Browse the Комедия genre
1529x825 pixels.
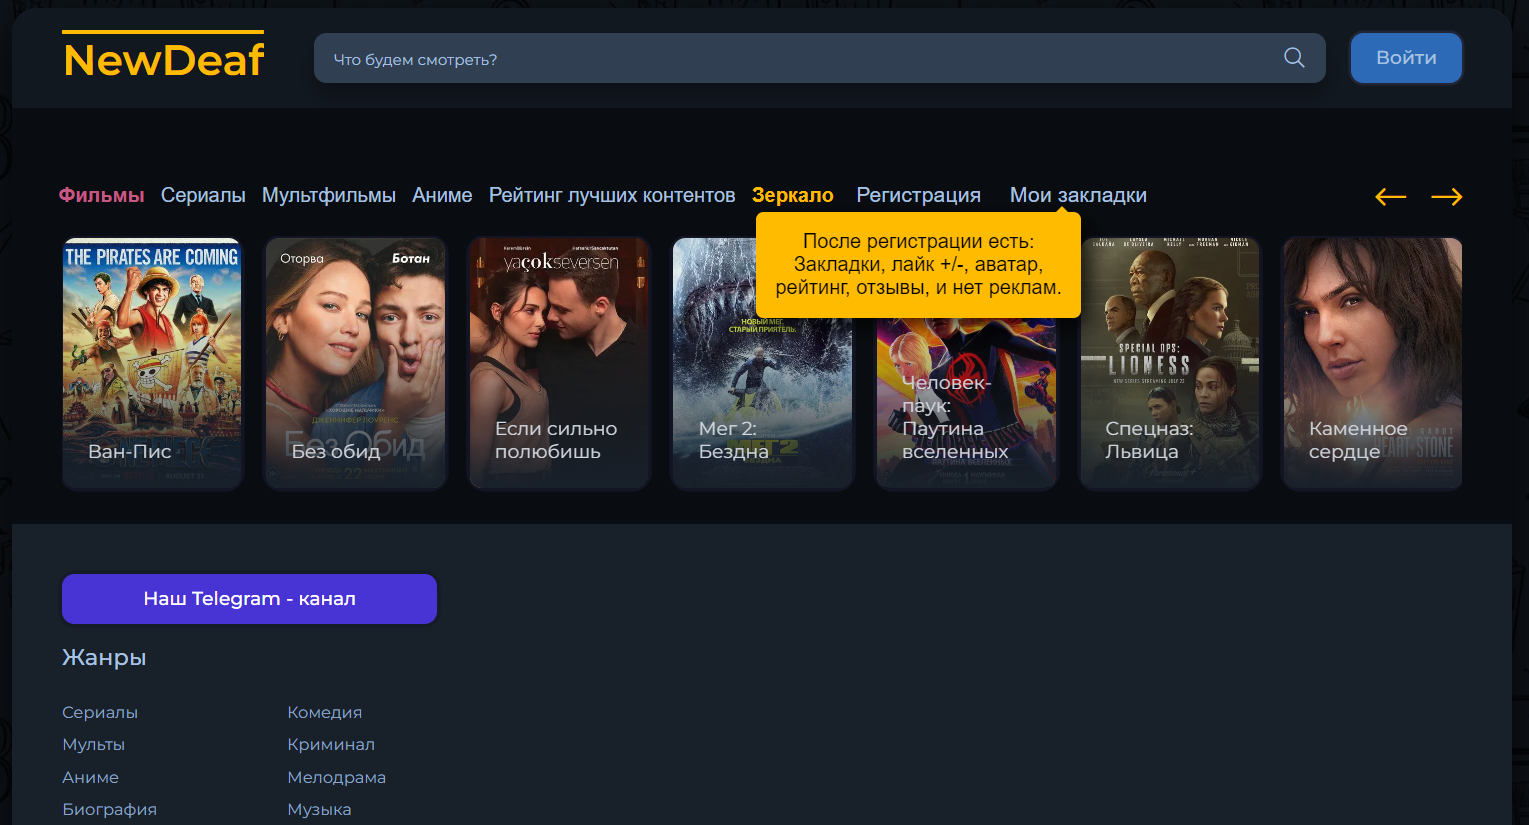pos(325,712)
